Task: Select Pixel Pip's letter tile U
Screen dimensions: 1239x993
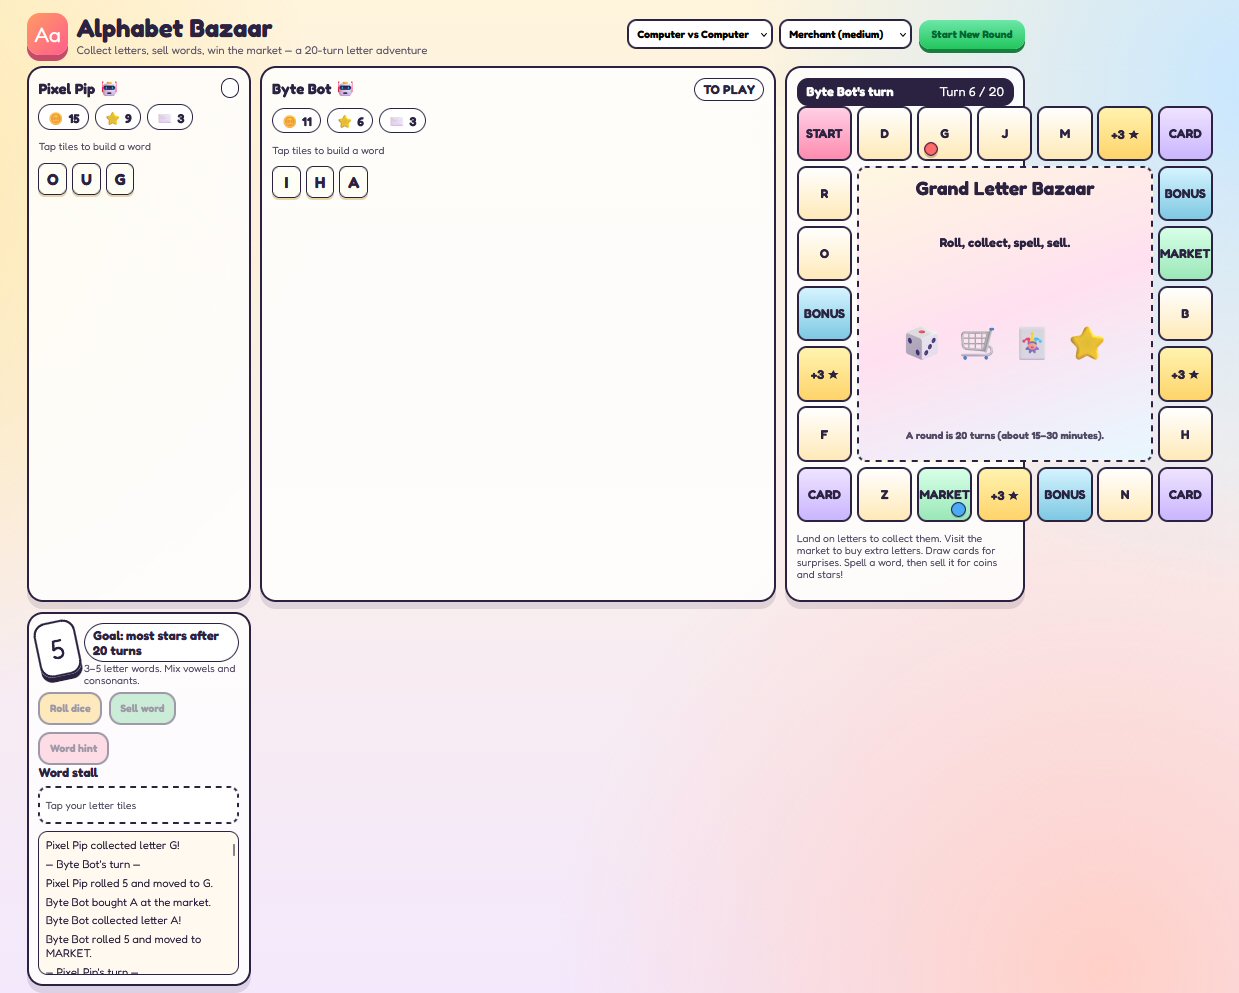Action: tap(87, 179)
